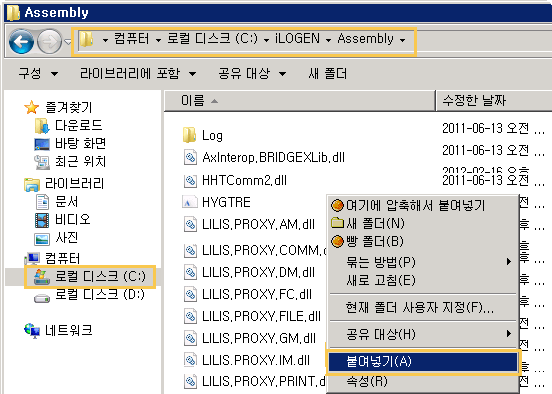This screenshot has height=394, width=552.
Task: Select AxInterop.BRIDGEXLib.dll file
Action: click(264, 157)
